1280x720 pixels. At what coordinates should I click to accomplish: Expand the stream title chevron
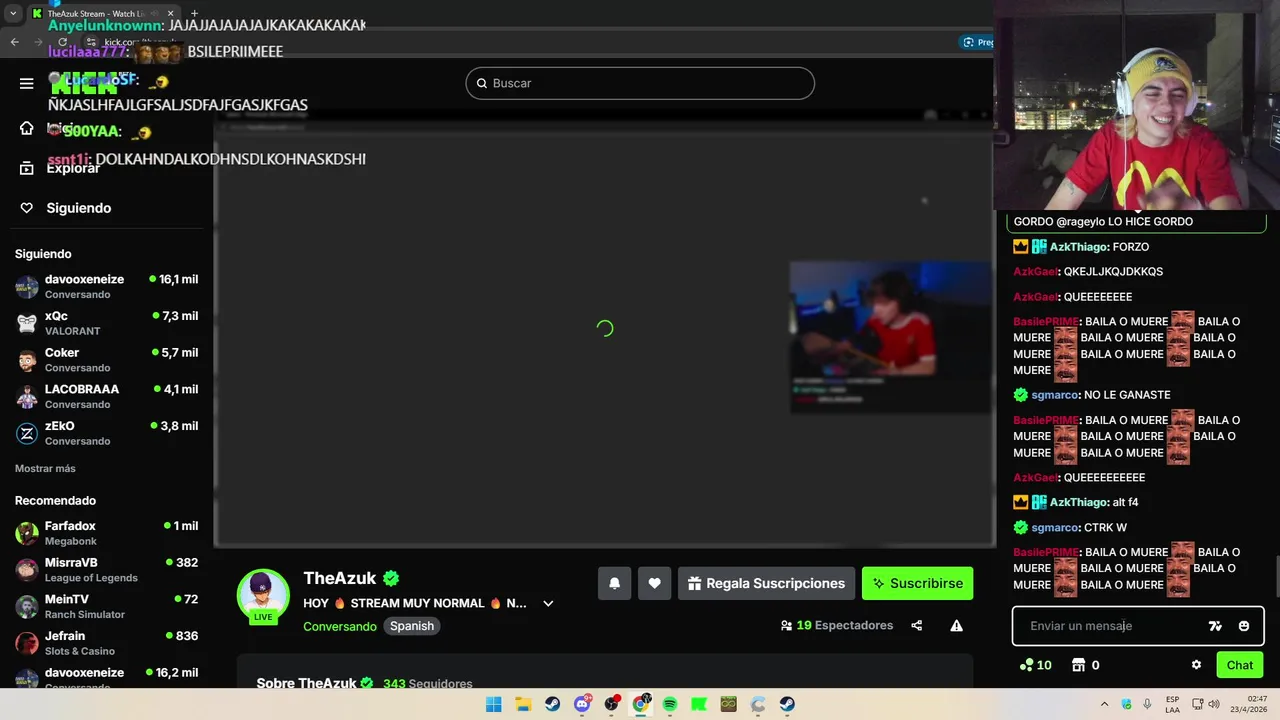point(548,604)
